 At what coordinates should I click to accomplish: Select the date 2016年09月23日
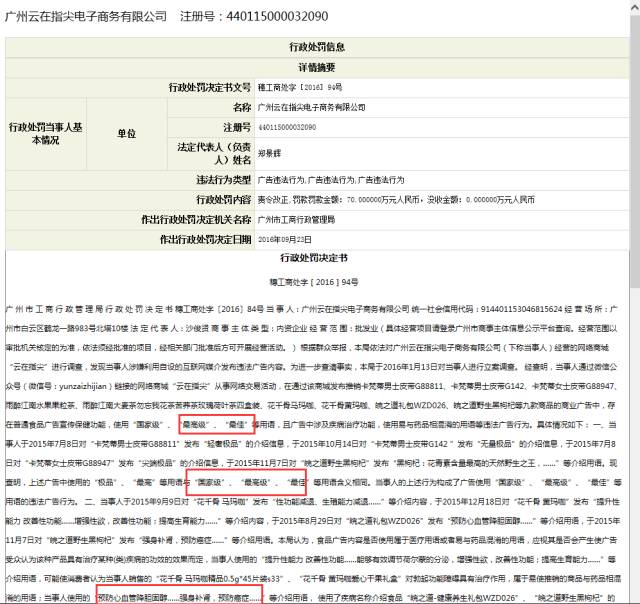285,240
